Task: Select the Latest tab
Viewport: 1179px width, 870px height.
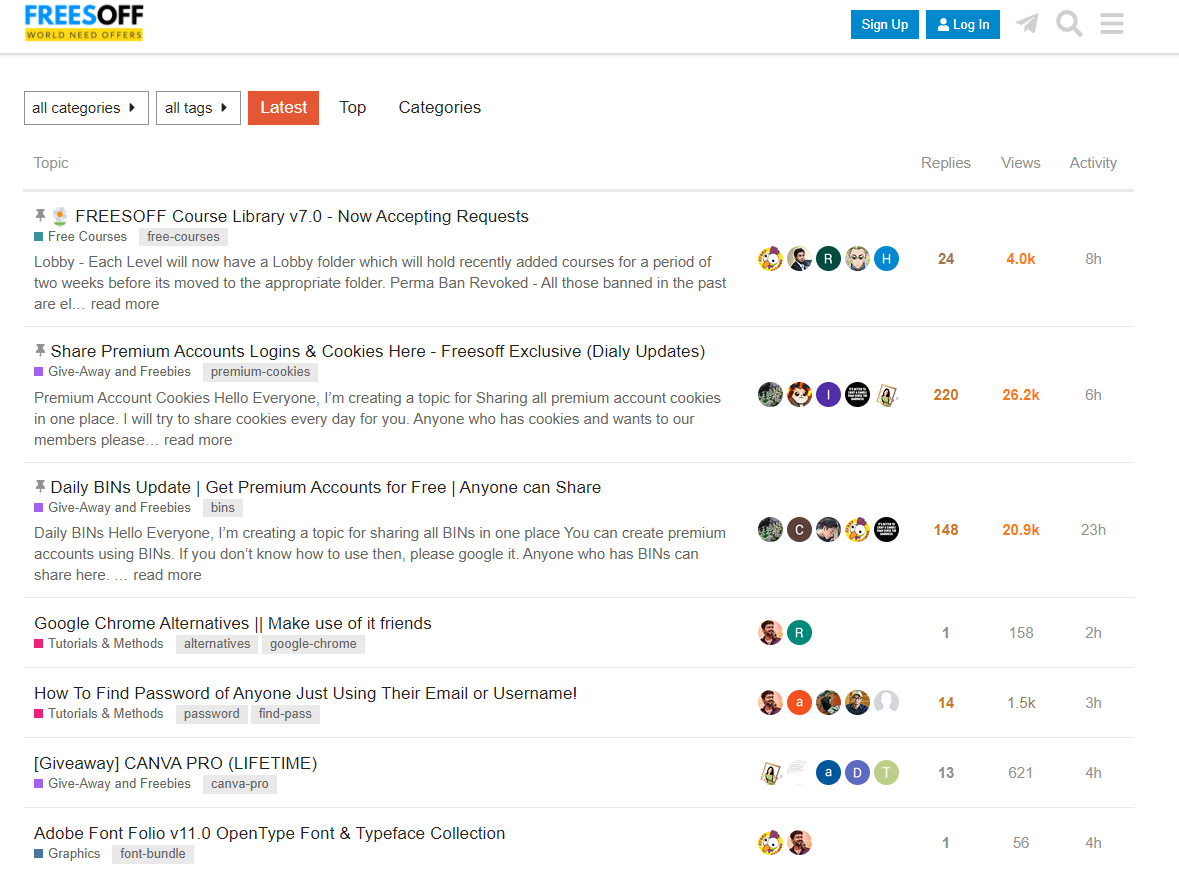Action: click(283, 108)
